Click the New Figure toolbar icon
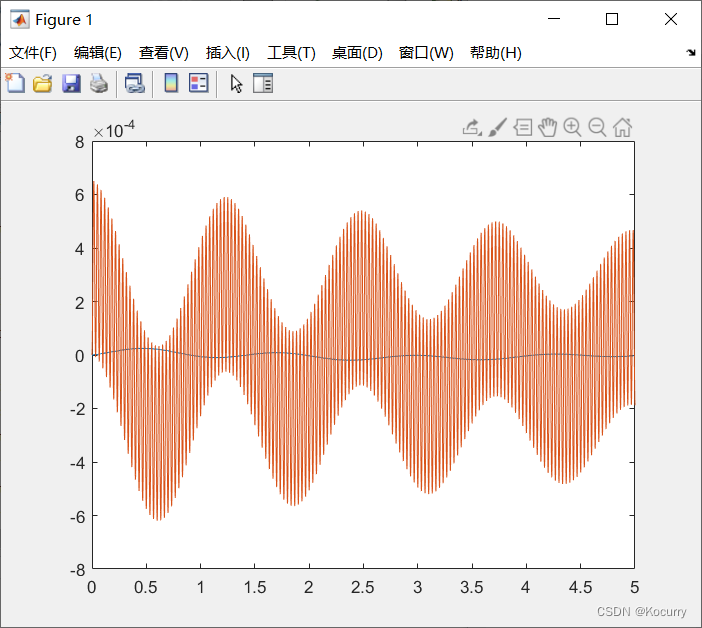Viewport: 702px width, 628px height. (x=15, y=83)
